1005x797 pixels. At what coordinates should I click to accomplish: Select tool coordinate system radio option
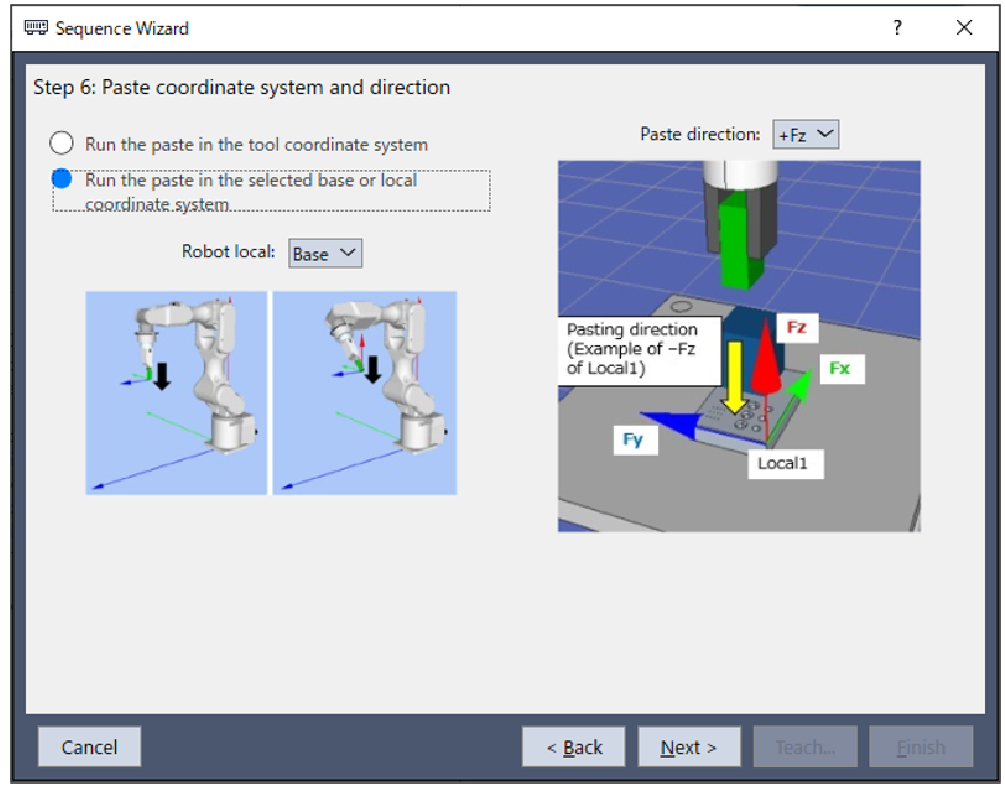click(x=62, y=143)
